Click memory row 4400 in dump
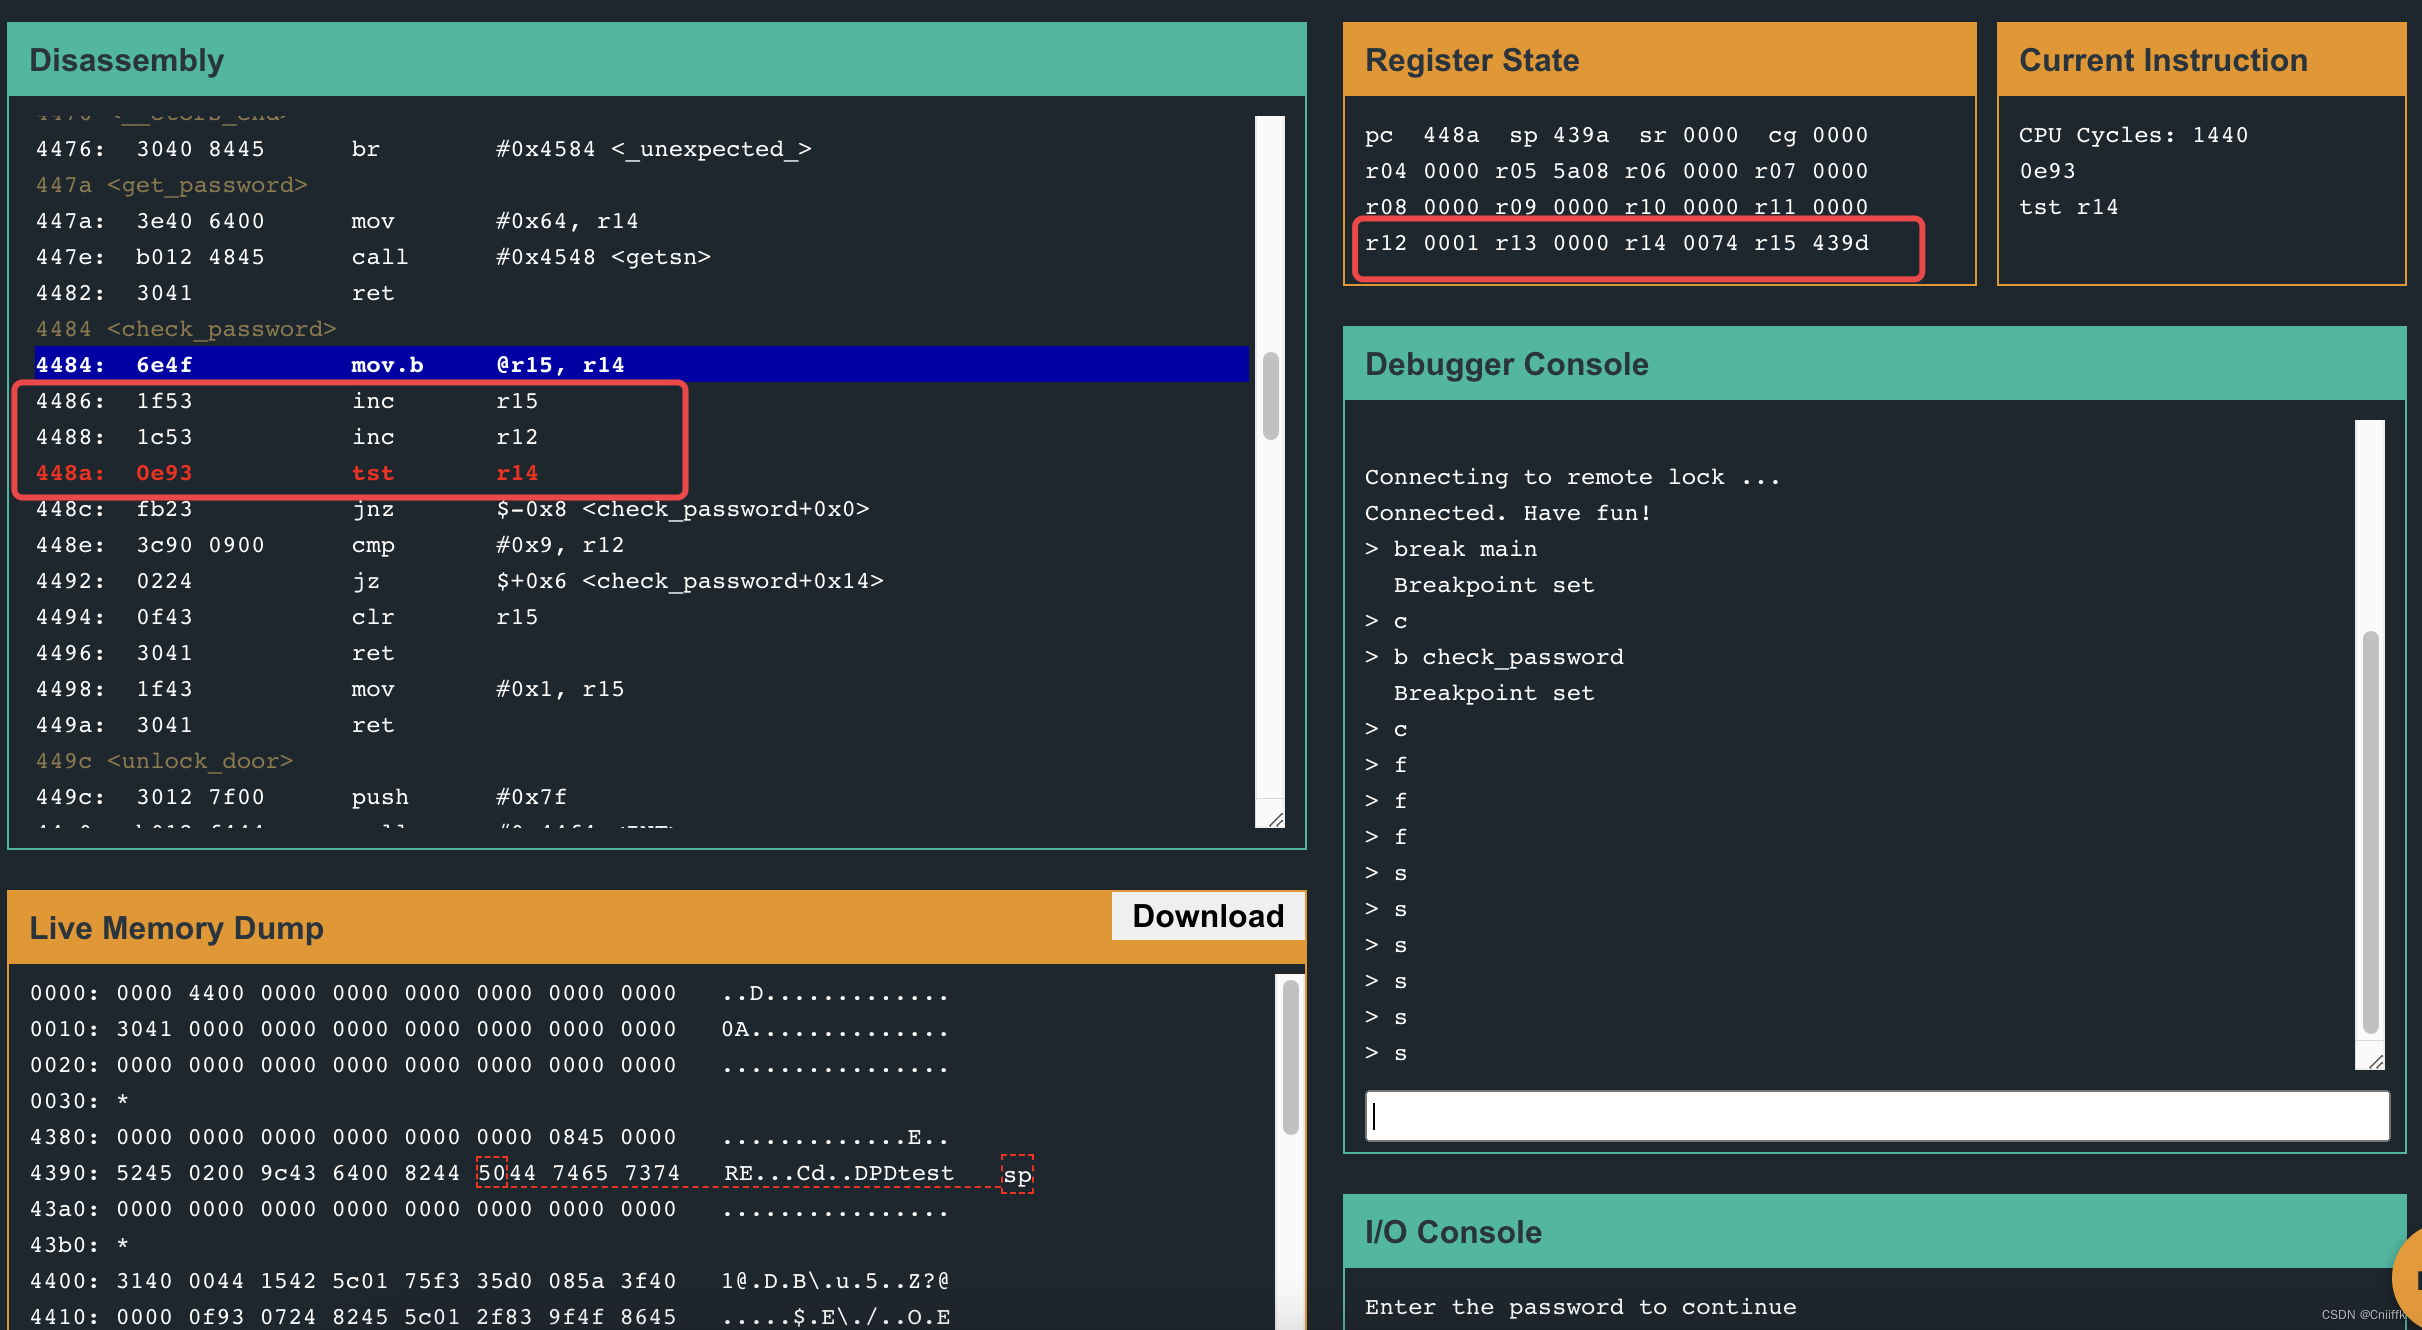 [x=489, y=1281]
